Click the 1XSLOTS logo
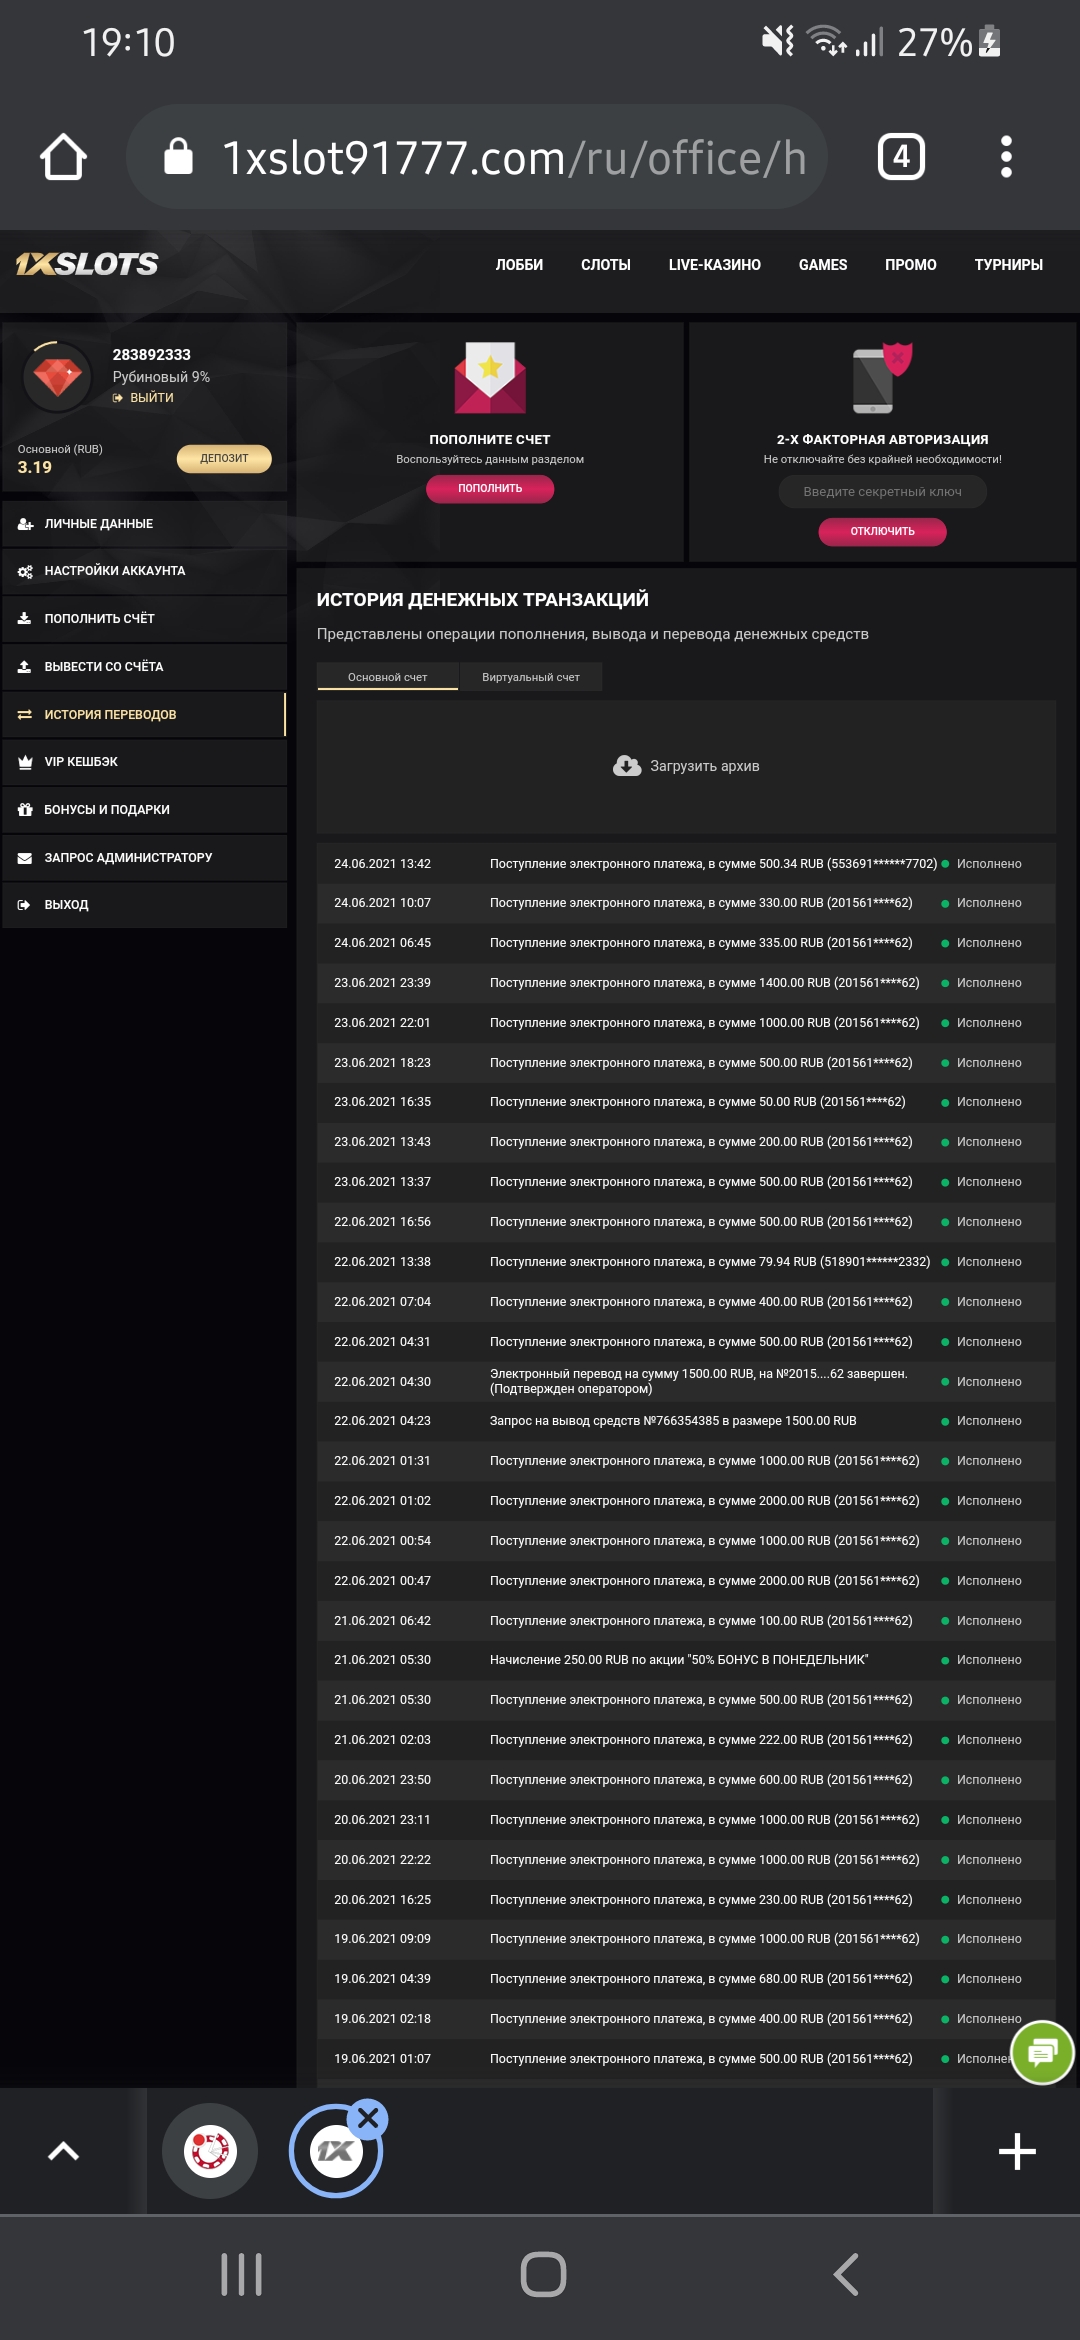 tap(87, 264)
